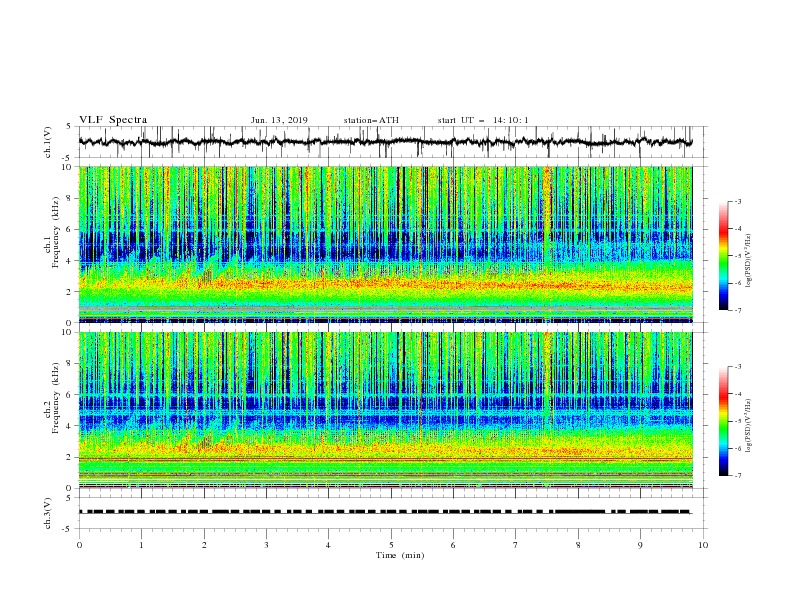
Task: Click the ch.1 spectrogram color bar
Action: click(723, 256)
